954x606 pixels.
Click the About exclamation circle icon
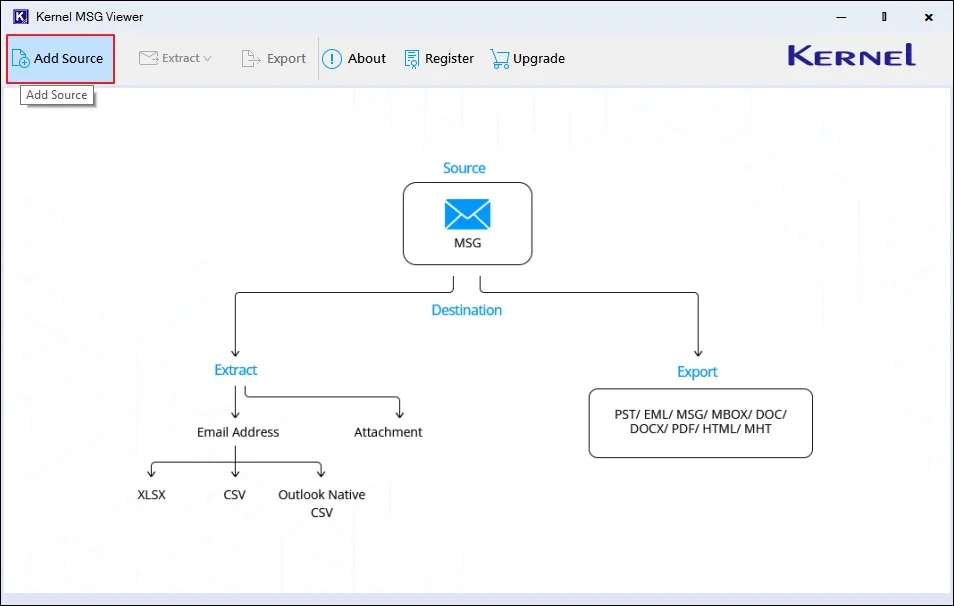(332, 59)
